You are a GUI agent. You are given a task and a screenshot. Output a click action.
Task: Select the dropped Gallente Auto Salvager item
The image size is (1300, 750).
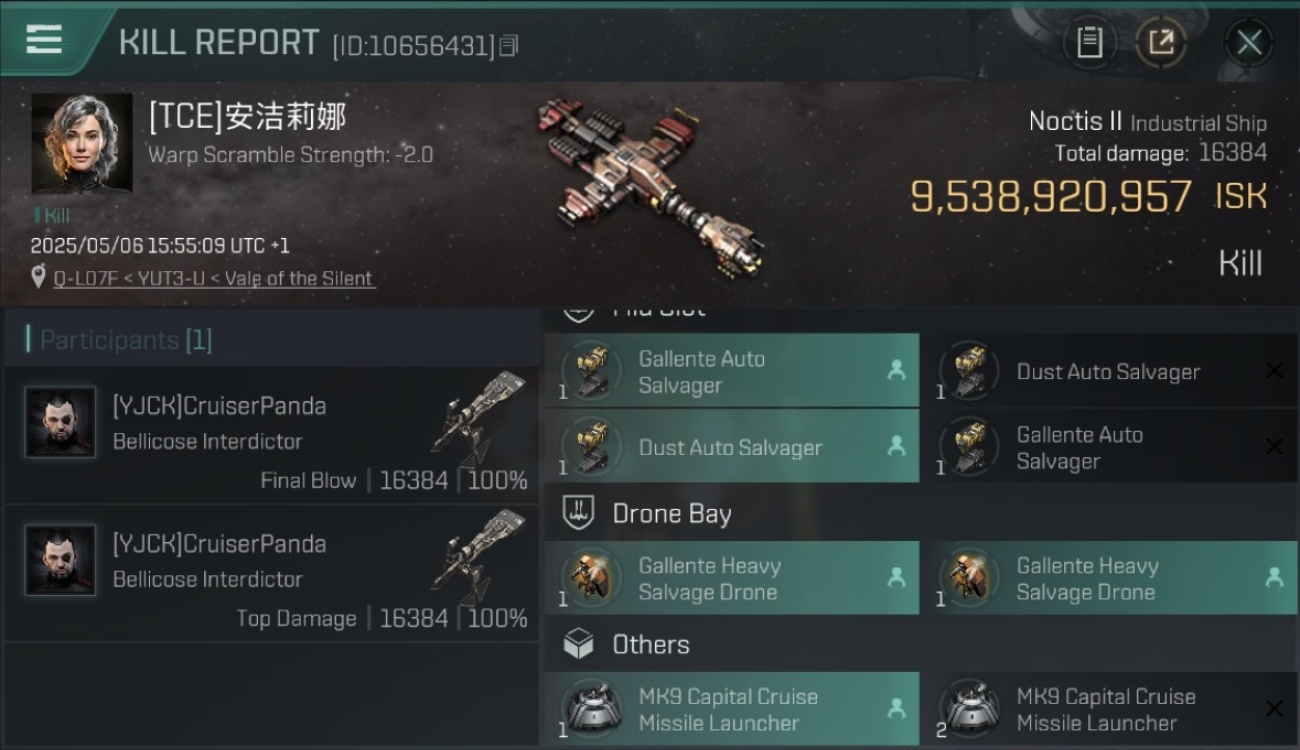[x=732, y=371]
